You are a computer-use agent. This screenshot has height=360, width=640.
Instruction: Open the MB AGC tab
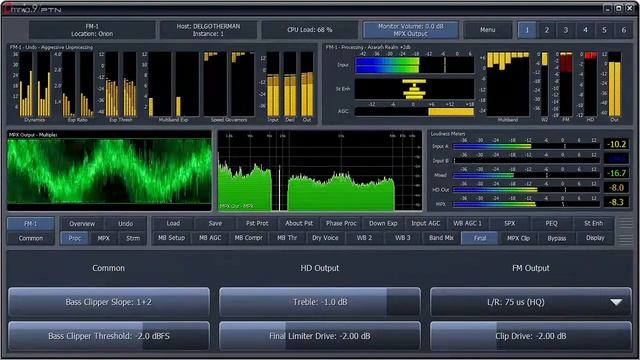coord(210,238)
